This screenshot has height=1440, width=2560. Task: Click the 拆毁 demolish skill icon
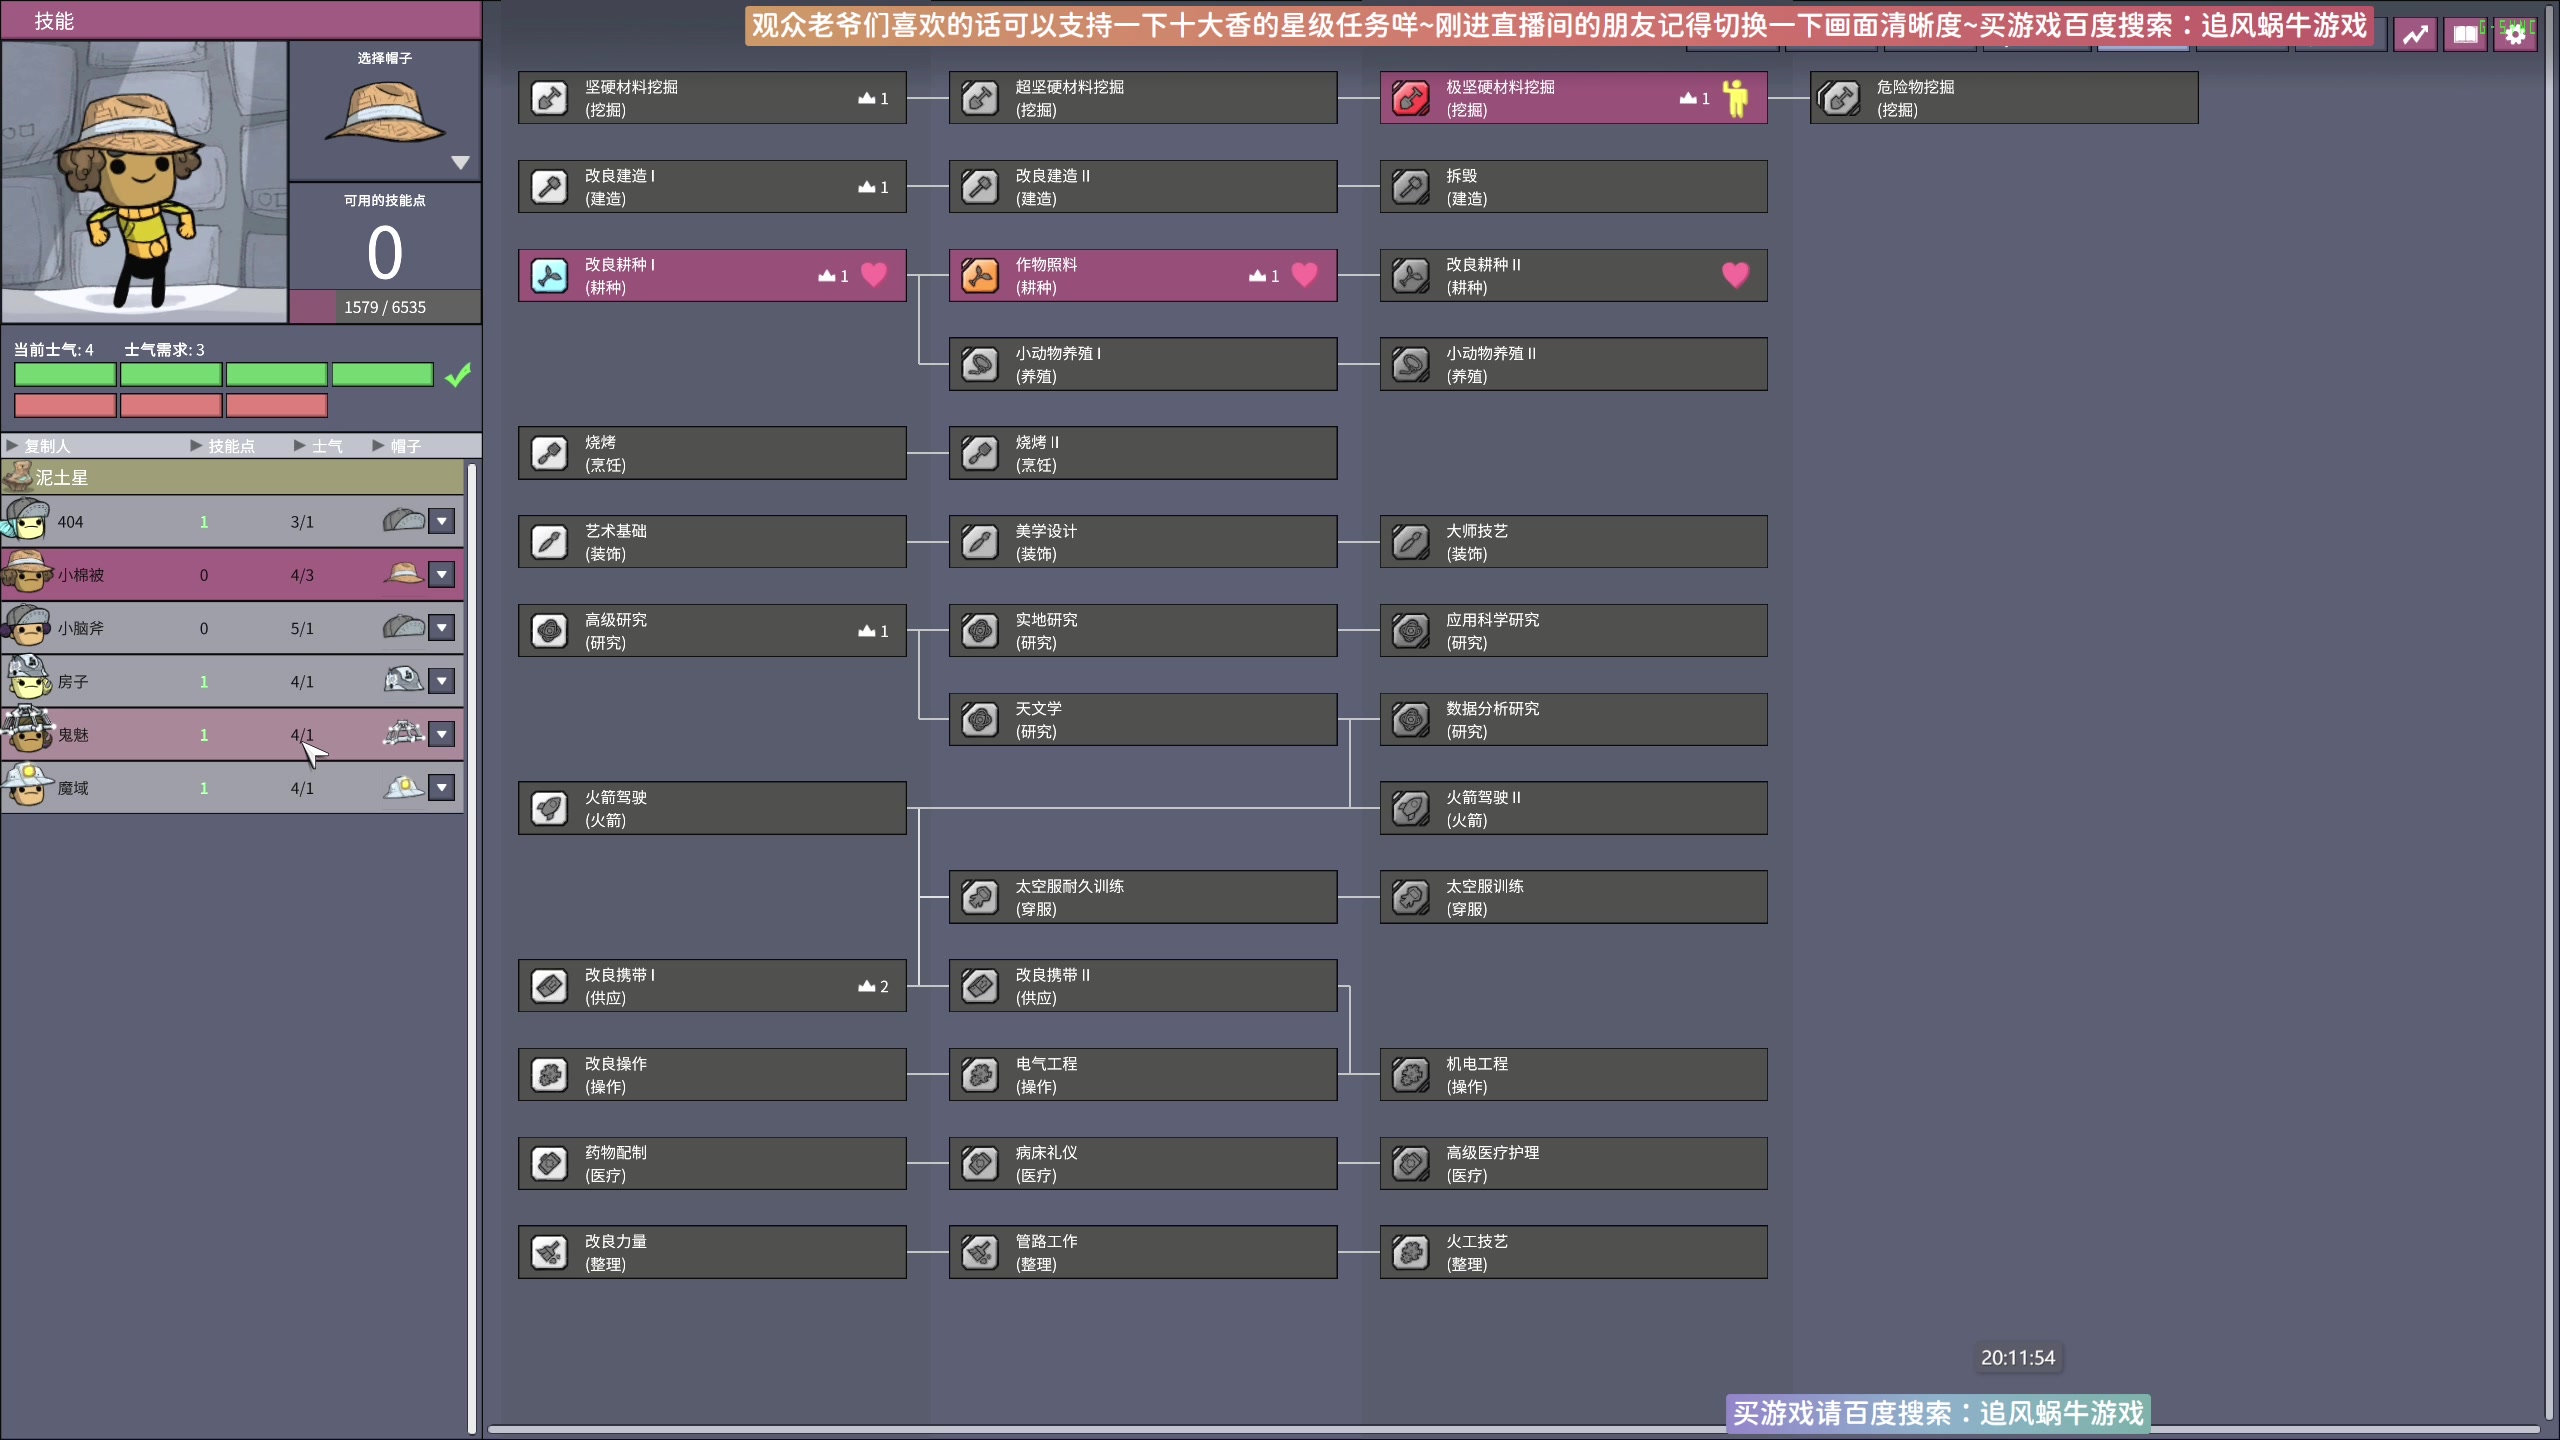(x=1411, y=187)
